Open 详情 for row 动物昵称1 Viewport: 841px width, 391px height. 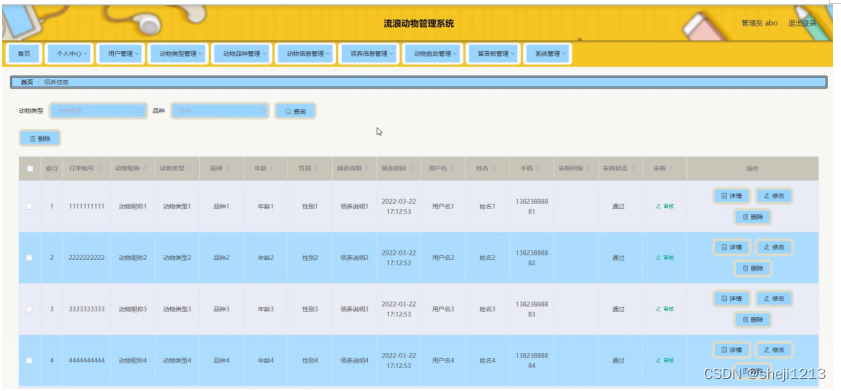tap(731, 196)
